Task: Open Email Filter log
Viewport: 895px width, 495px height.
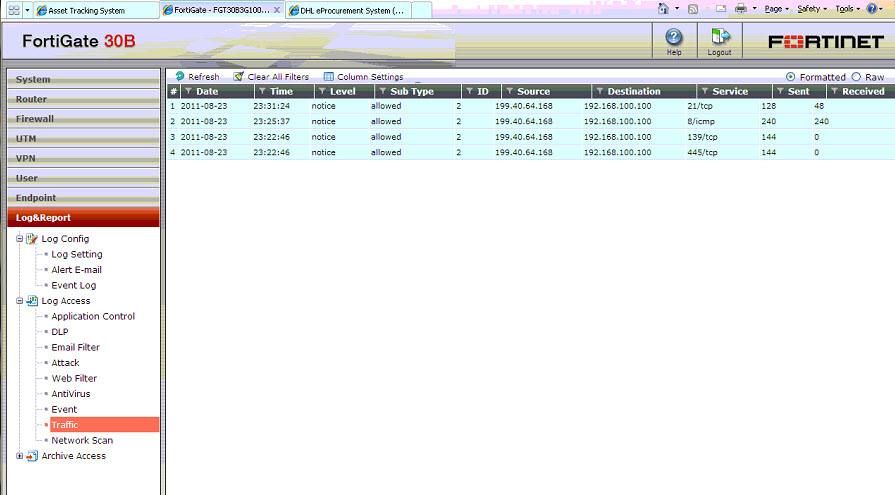Action: click(75, 347)
